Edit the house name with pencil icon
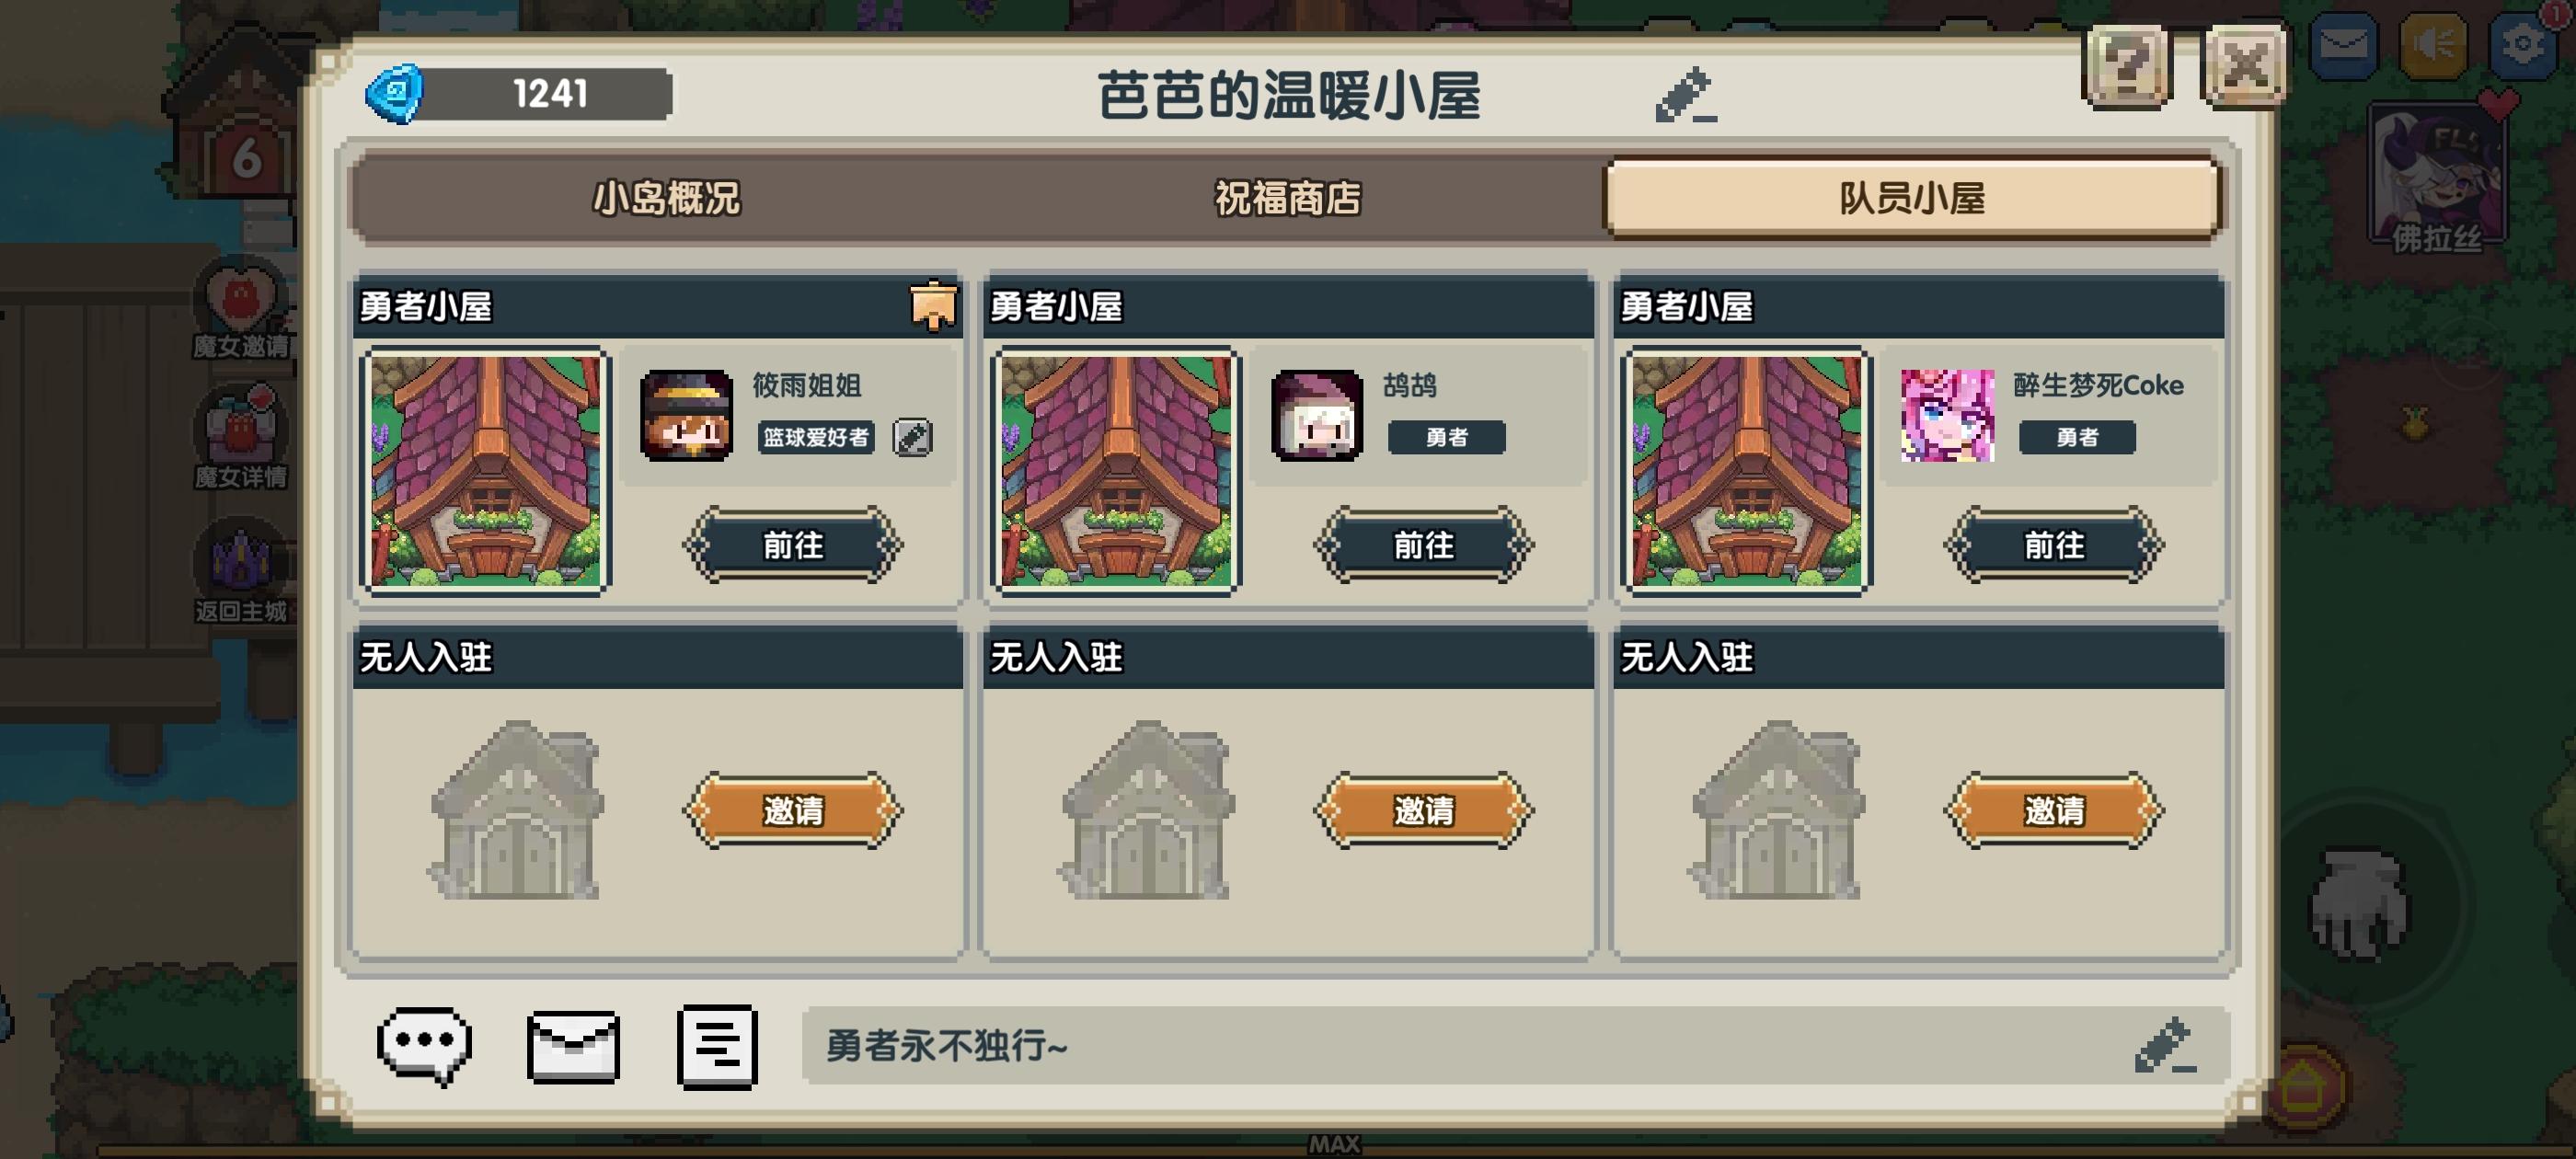Viewport: 2576px width, 1159px height. click(1685, 95)
